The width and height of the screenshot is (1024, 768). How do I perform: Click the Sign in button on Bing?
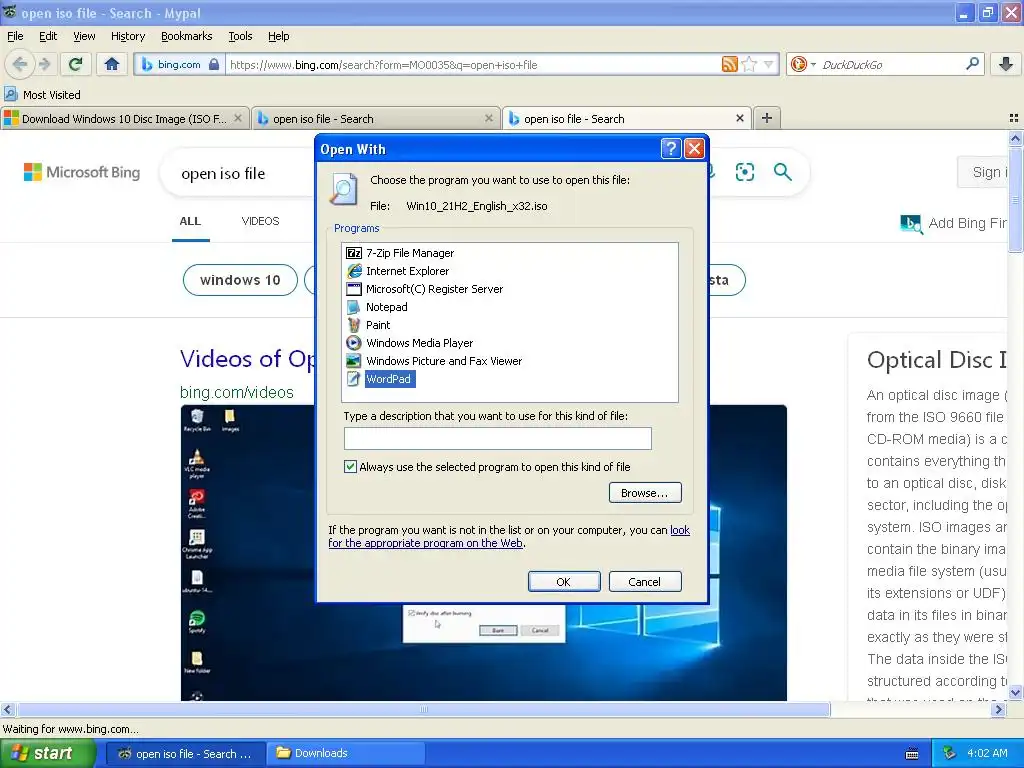click(x=985, y=172)
